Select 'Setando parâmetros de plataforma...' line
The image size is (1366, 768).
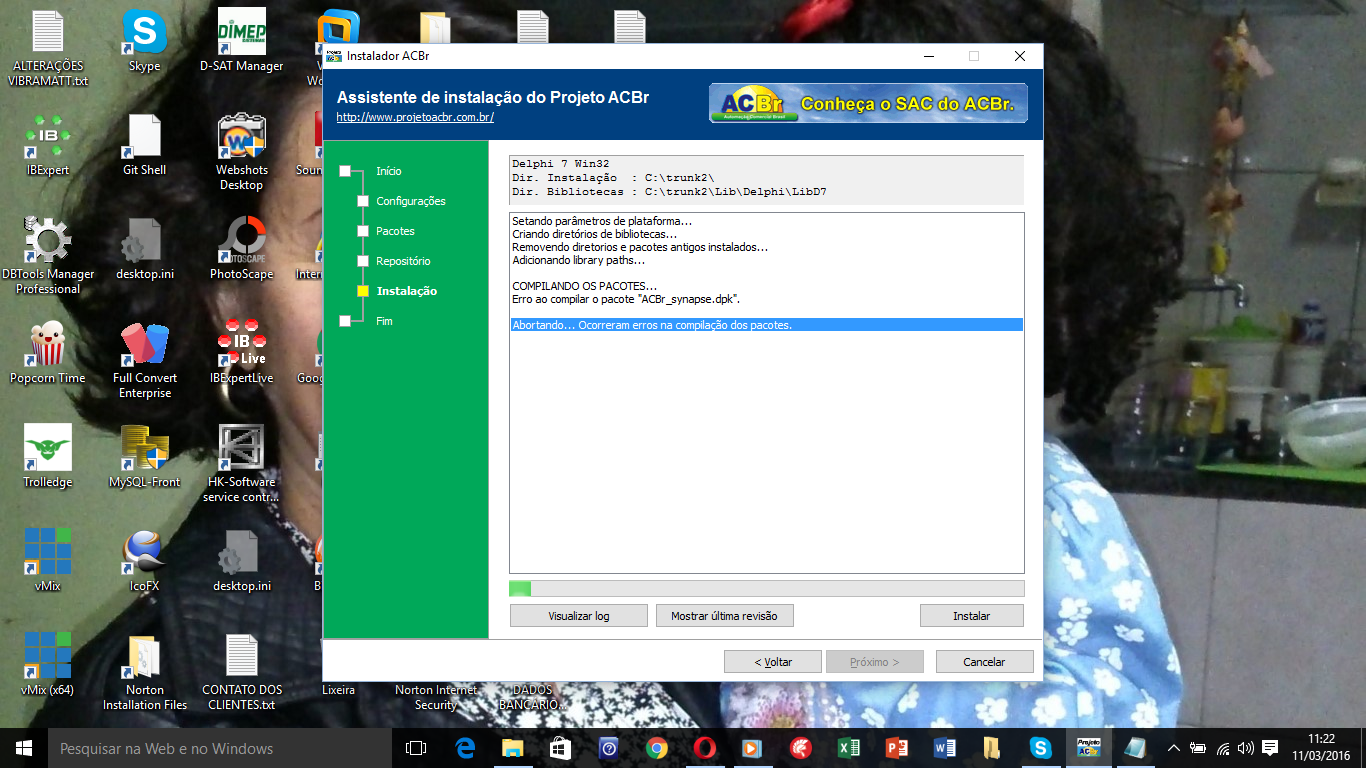pyautogui.click(x=602, y=221)
